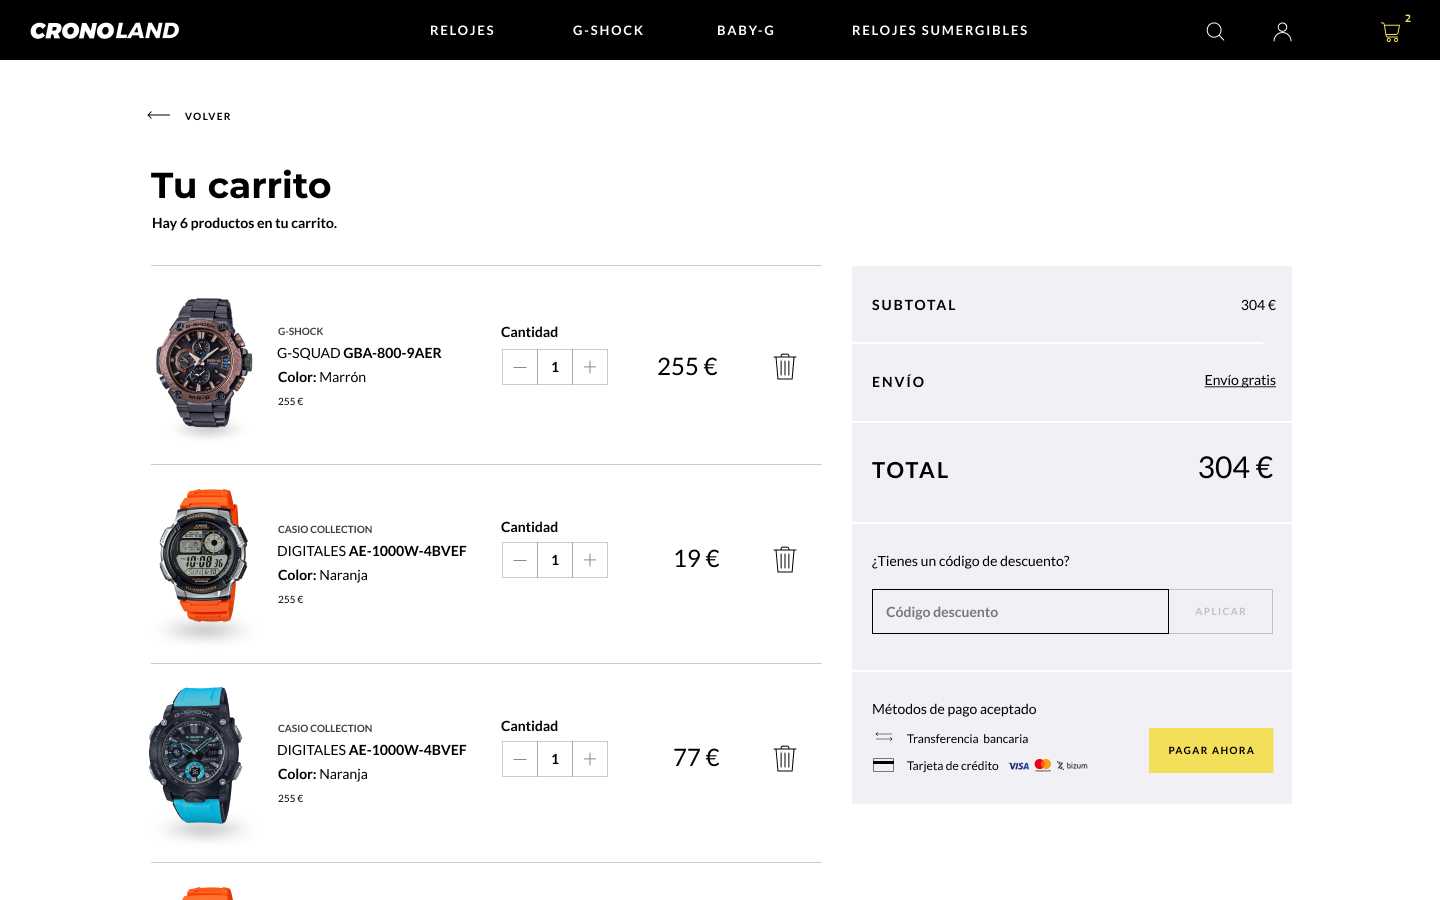Open the user account icon
Viewport: 1440px width, 900px height.
[x=1282, y=31]
